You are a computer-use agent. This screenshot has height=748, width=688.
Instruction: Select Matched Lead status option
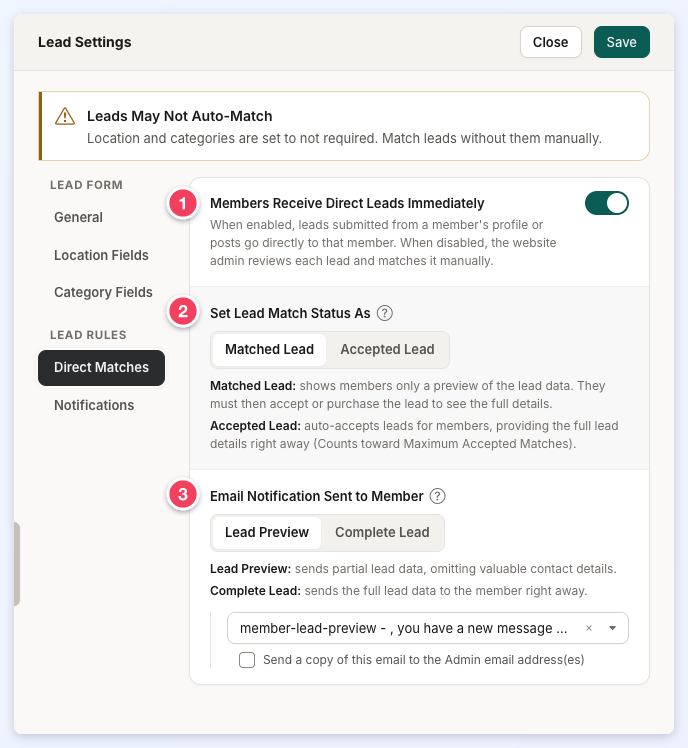coord(269,350)
